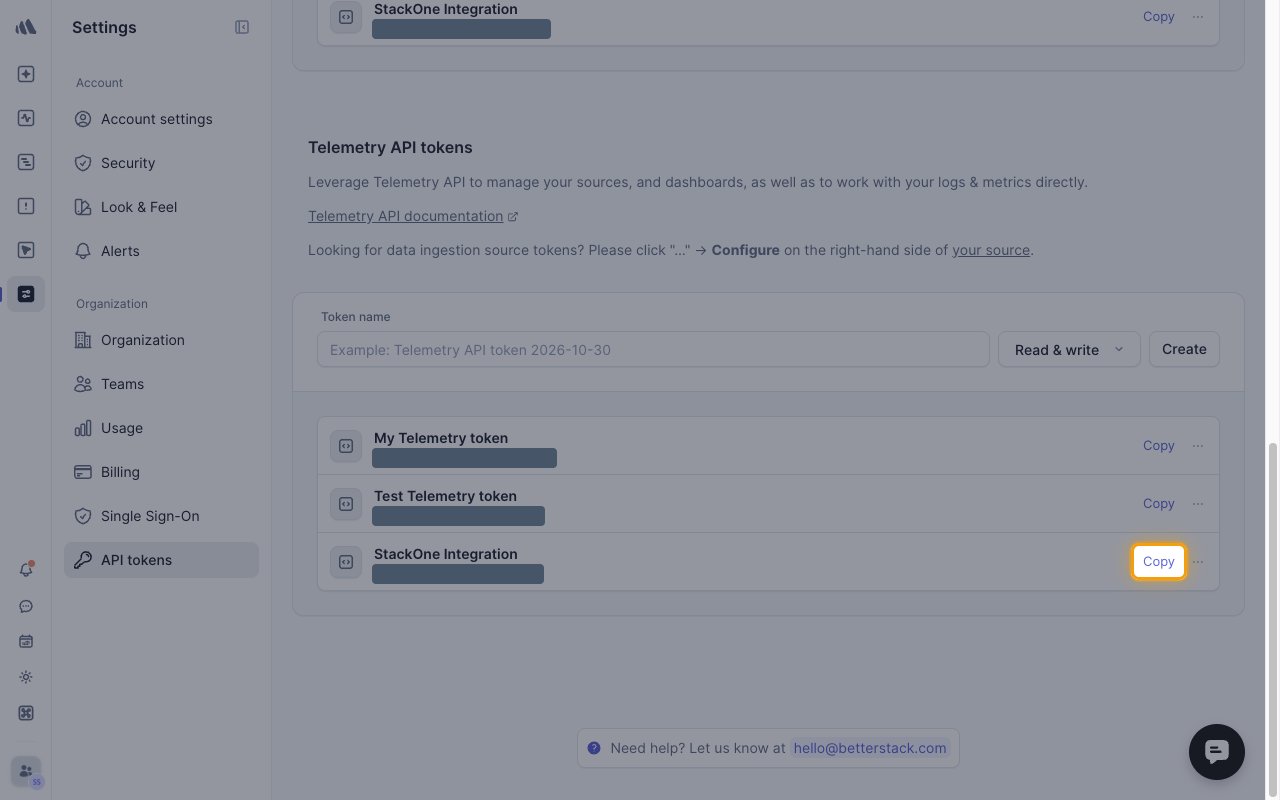Image resolution: width=1280 pixels, height=800 pixels.
Task: Open the Read & write permission dropdown
Action: [x=1069, y=349]
